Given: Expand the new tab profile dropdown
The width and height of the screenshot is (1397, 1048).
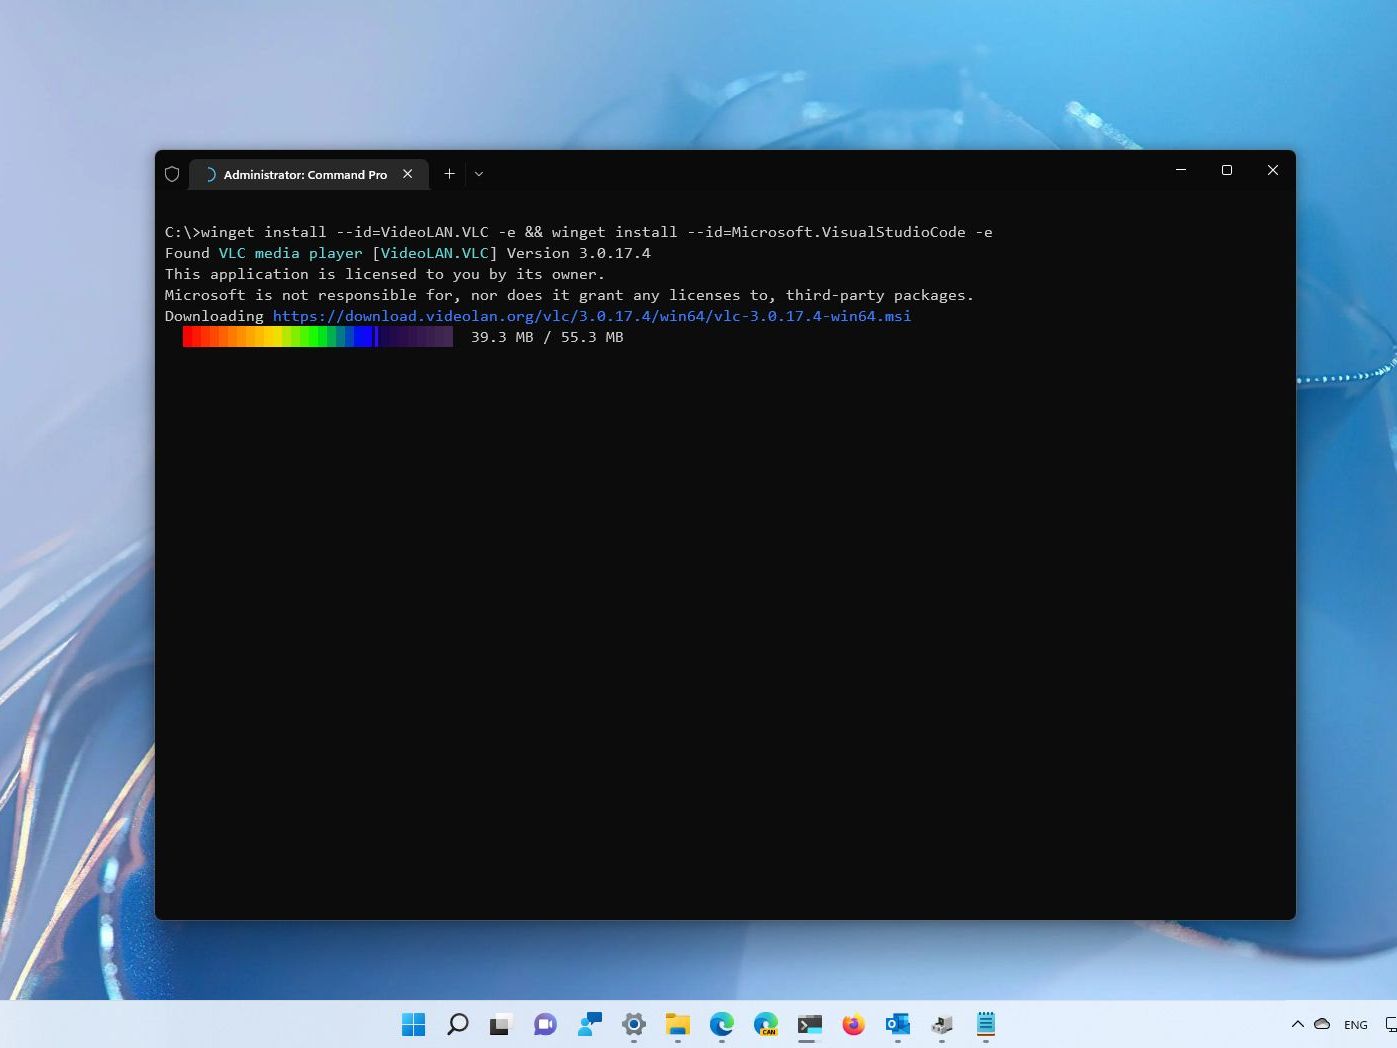Looking at the screenshot, I should 479,174.
